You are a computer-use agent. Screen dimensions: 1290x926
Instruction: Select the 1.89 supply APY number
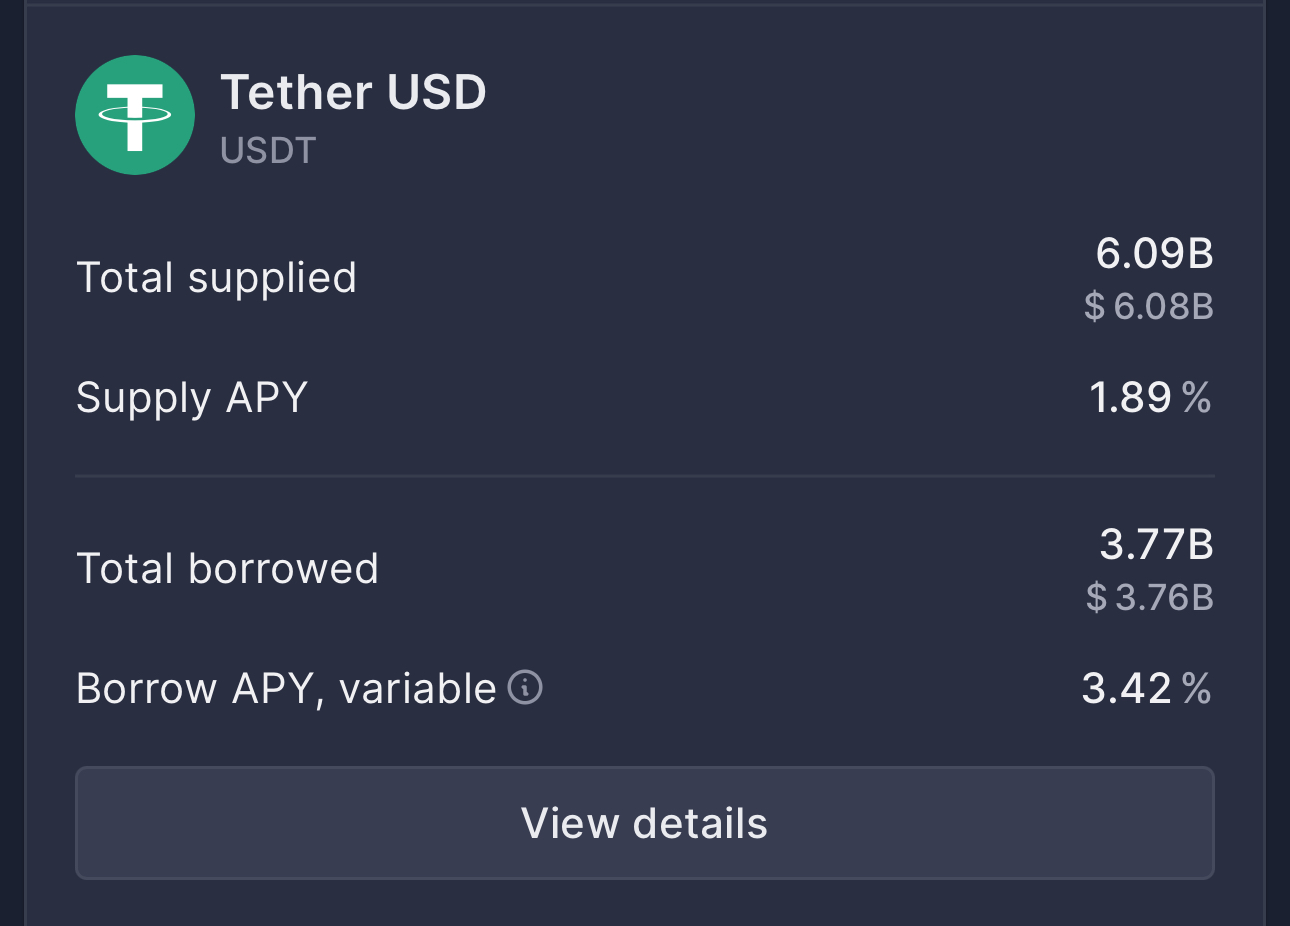tap(1130, 398)
